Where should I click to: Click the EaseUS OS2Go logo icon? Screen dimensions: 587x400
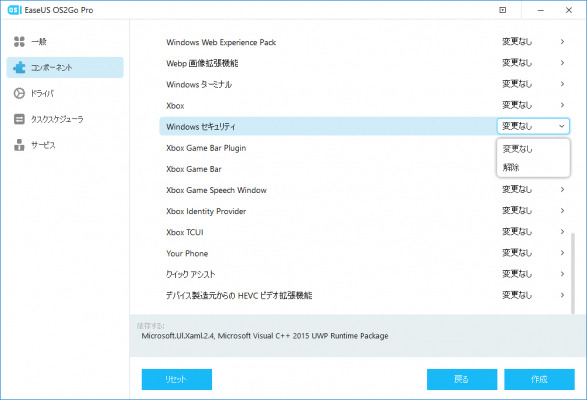(14, 10)
